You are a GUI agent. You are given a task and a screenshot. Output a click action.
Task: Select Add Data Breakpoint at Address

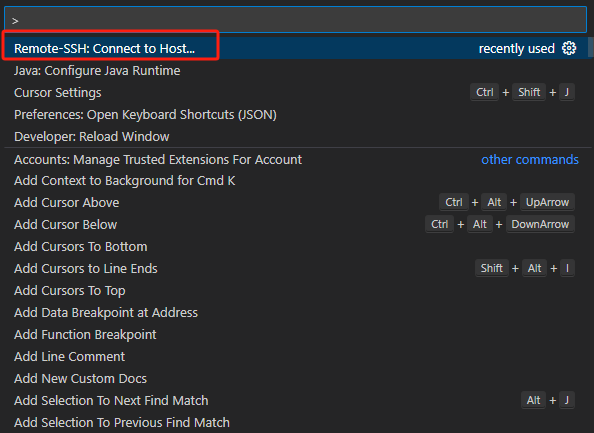click(x=295, y=313)
